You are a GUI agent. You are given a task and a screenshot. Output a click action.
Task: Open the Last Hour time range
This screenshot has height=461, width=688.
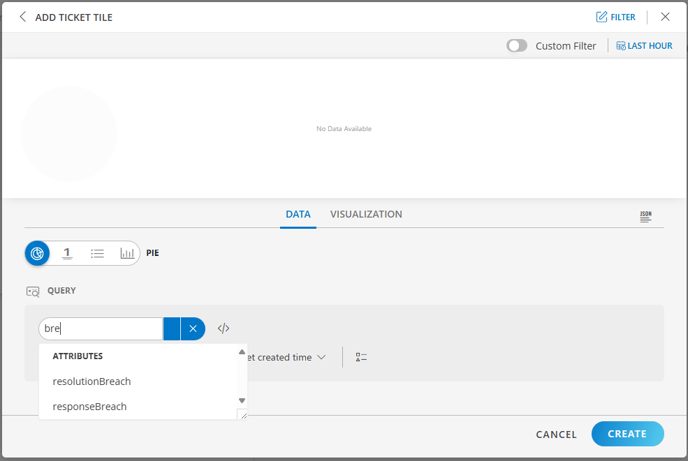pos(644,46)
